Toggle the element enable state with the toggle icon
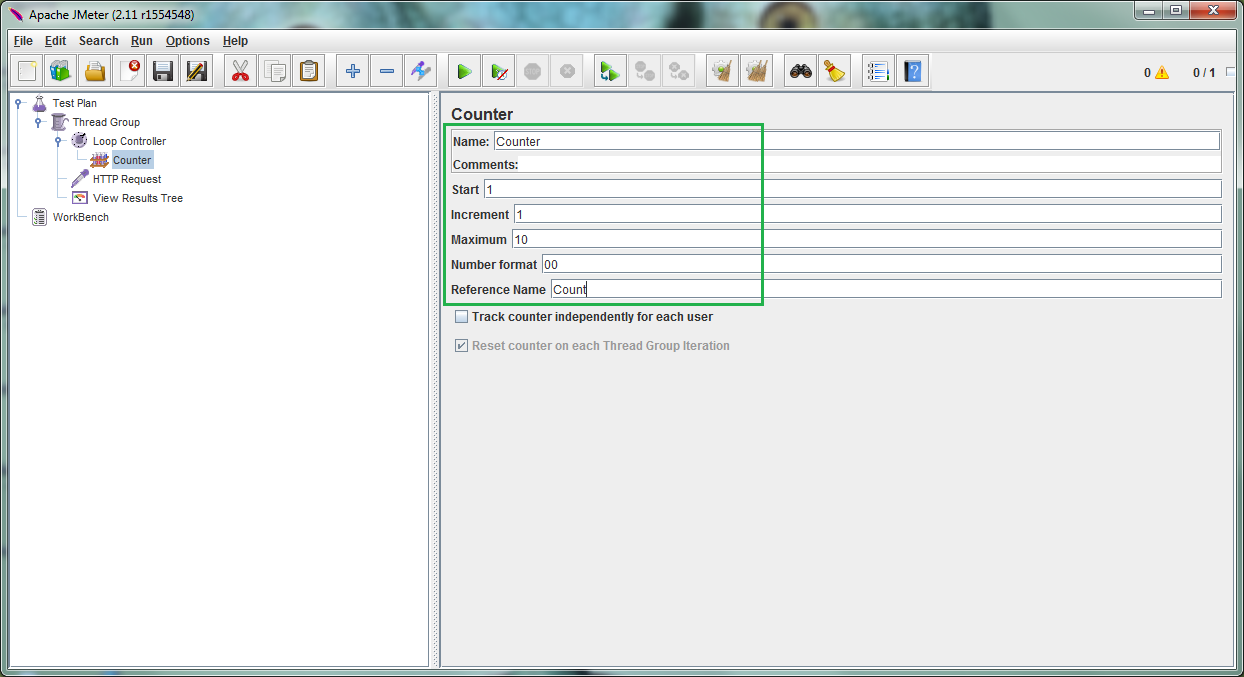Image resolution: width=1244 pixels, height=677 pixels. pyautogui.click(x=420, y=70)
